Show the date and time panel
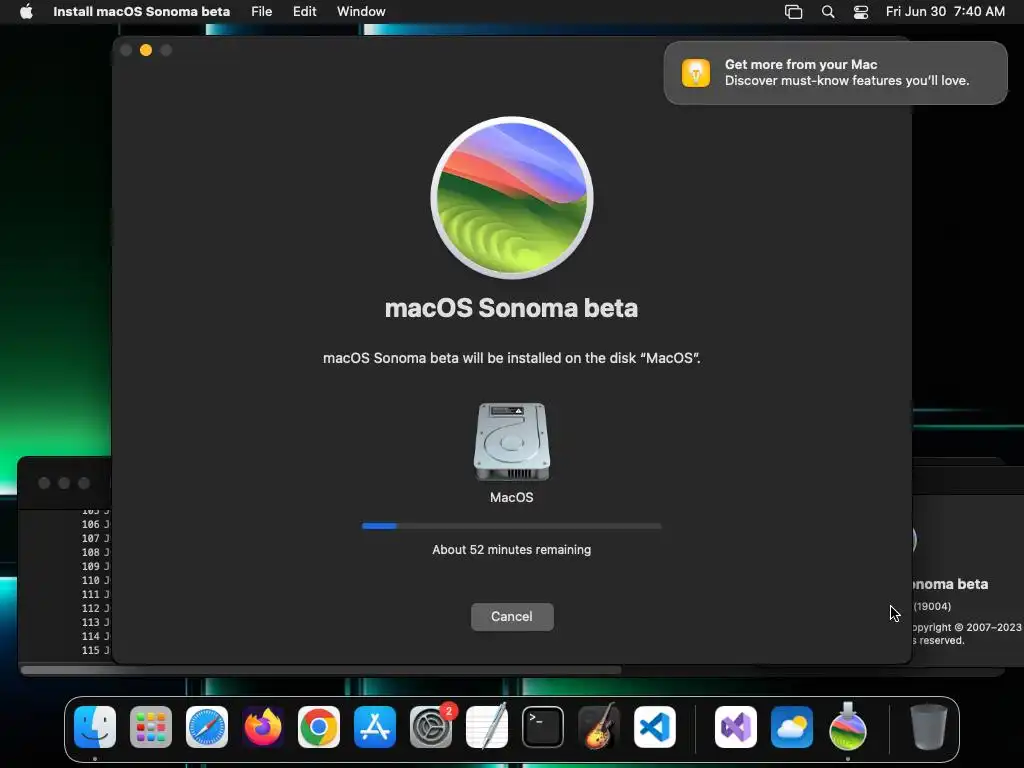 pos(945,12)
